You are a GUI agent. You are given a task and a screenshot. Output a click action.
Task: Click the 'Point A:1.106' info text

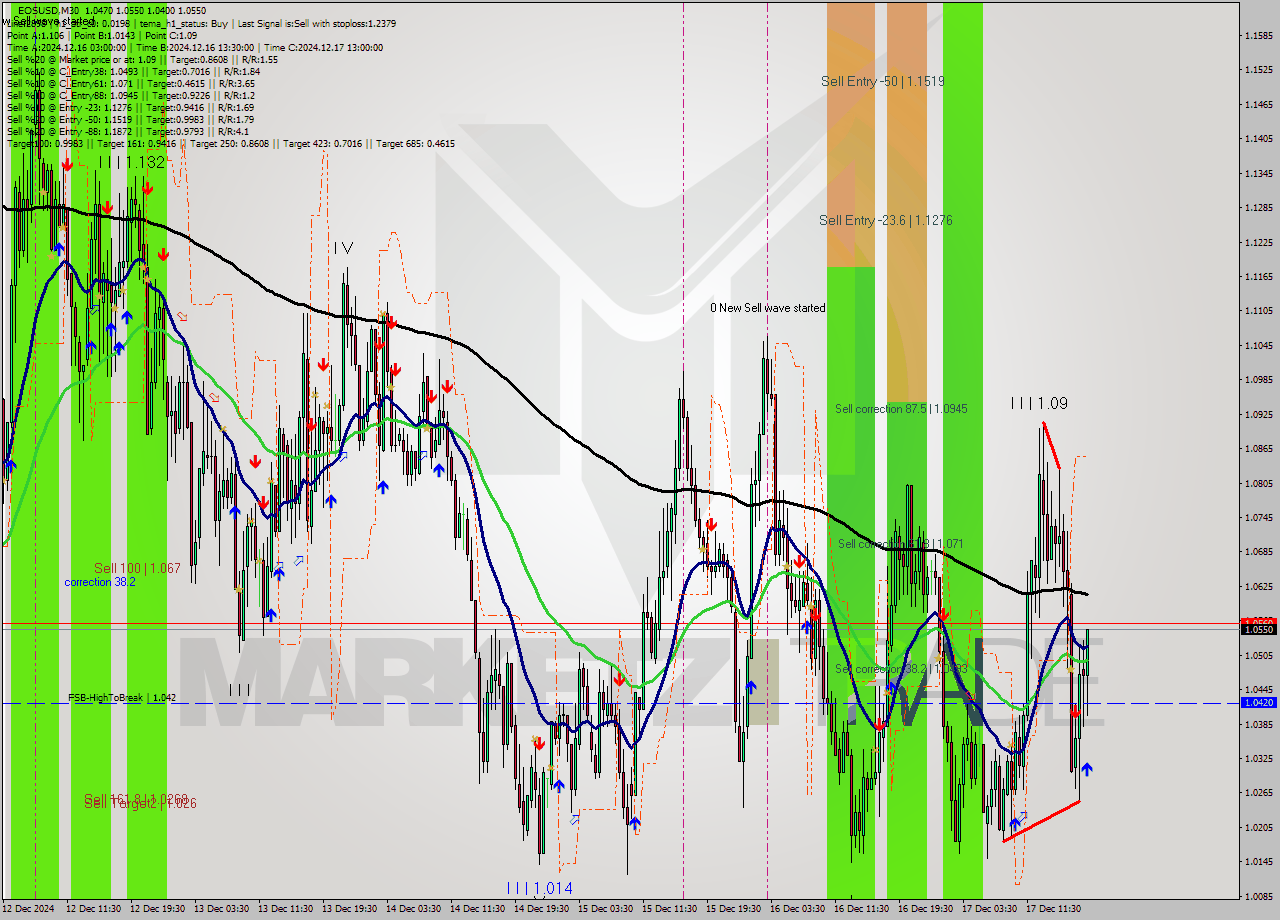[x=36, y=35]
